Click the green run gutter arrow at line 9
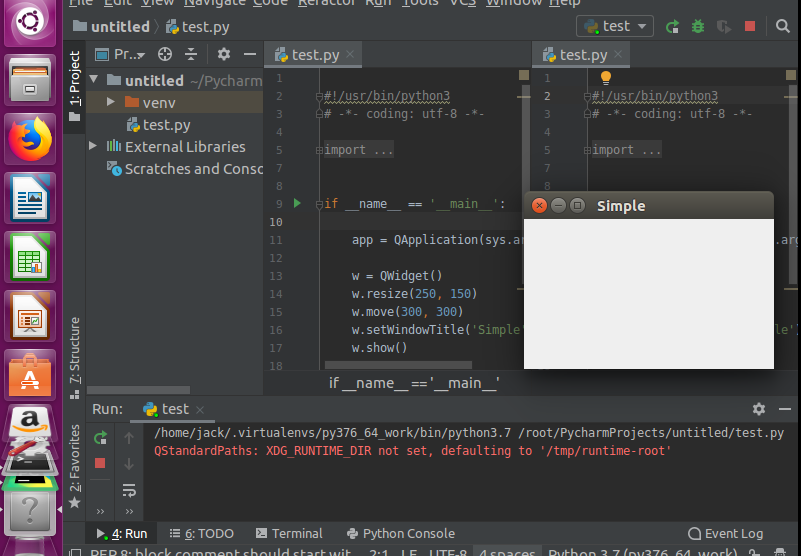 pos(297,203)
